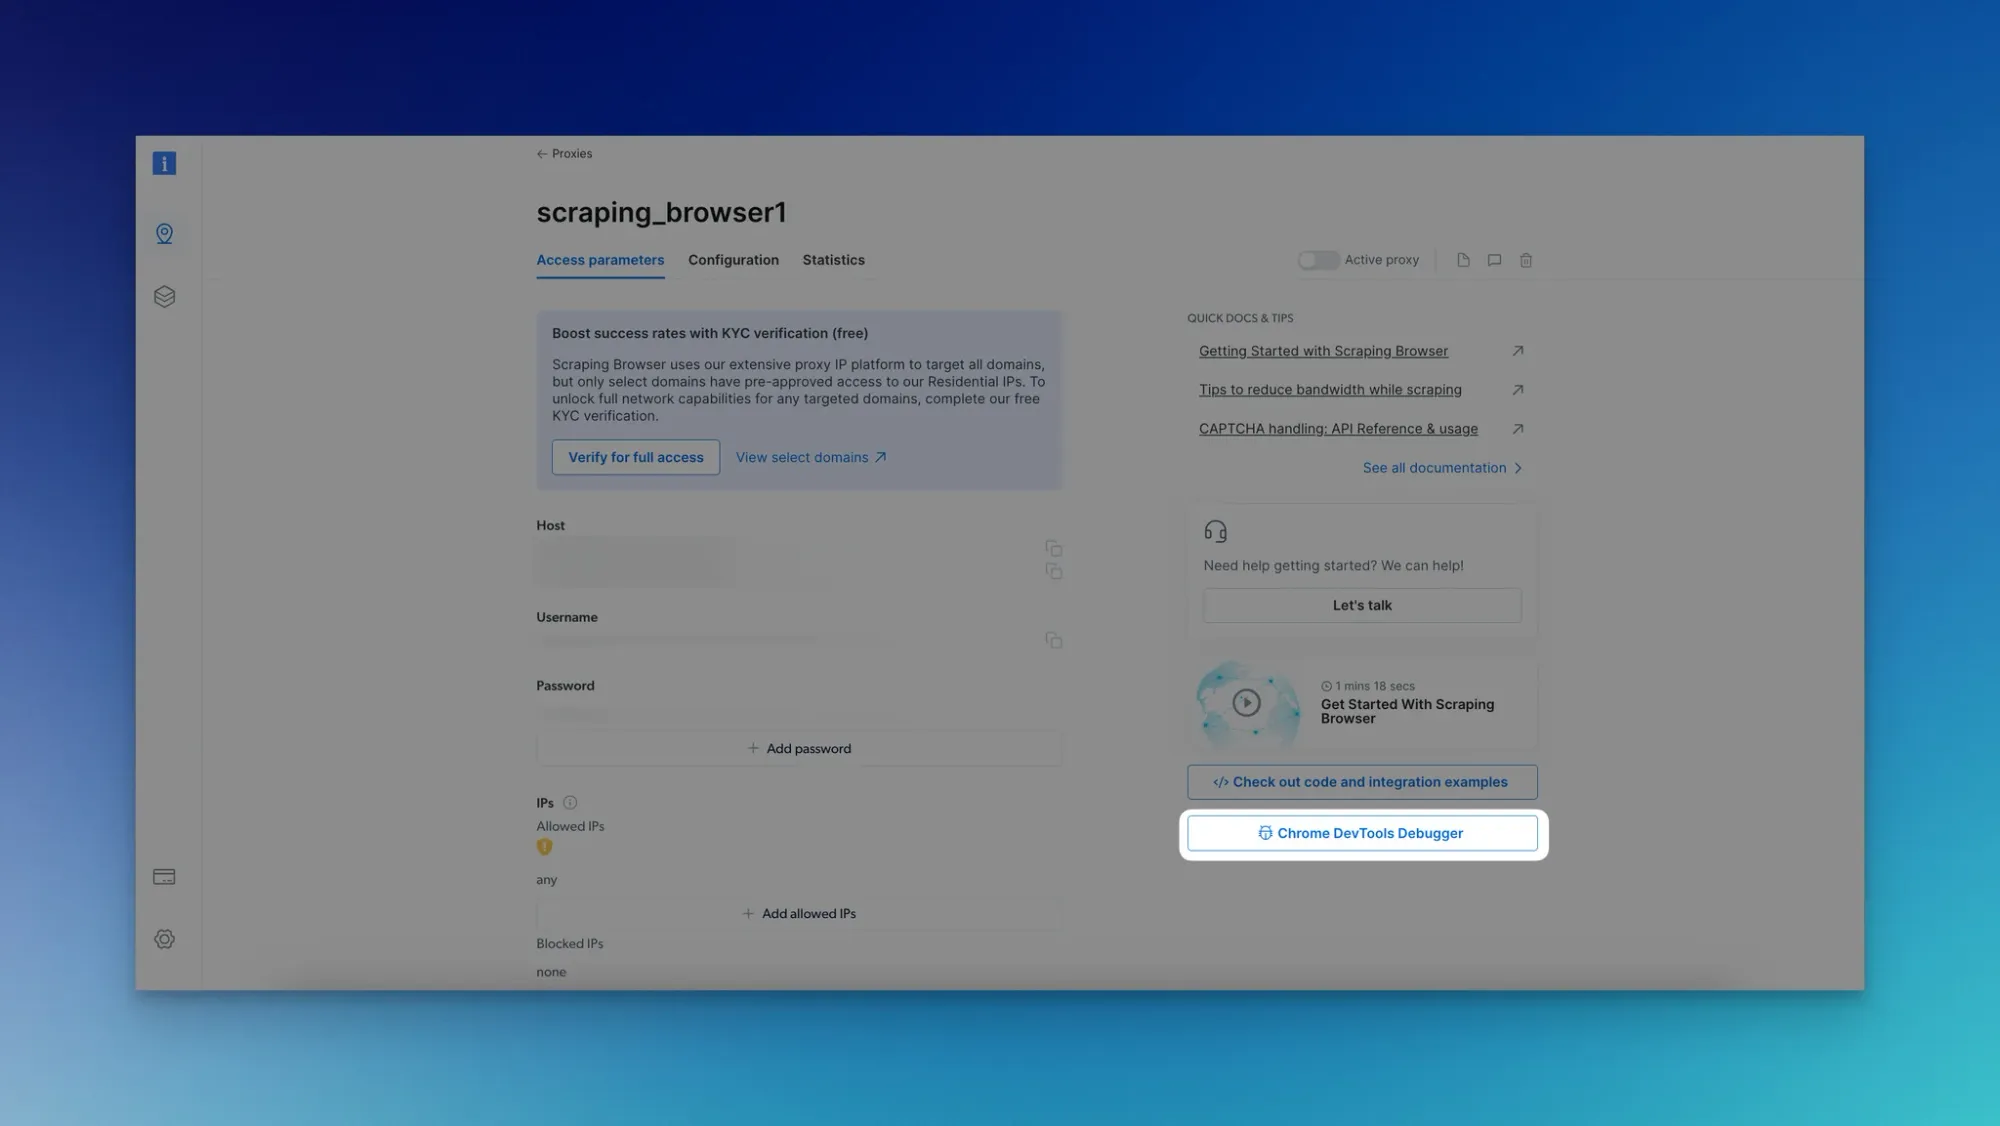2000x1126 pixels.
Task: Enable full access via Verify button
Action: click(x=635, y=456)
